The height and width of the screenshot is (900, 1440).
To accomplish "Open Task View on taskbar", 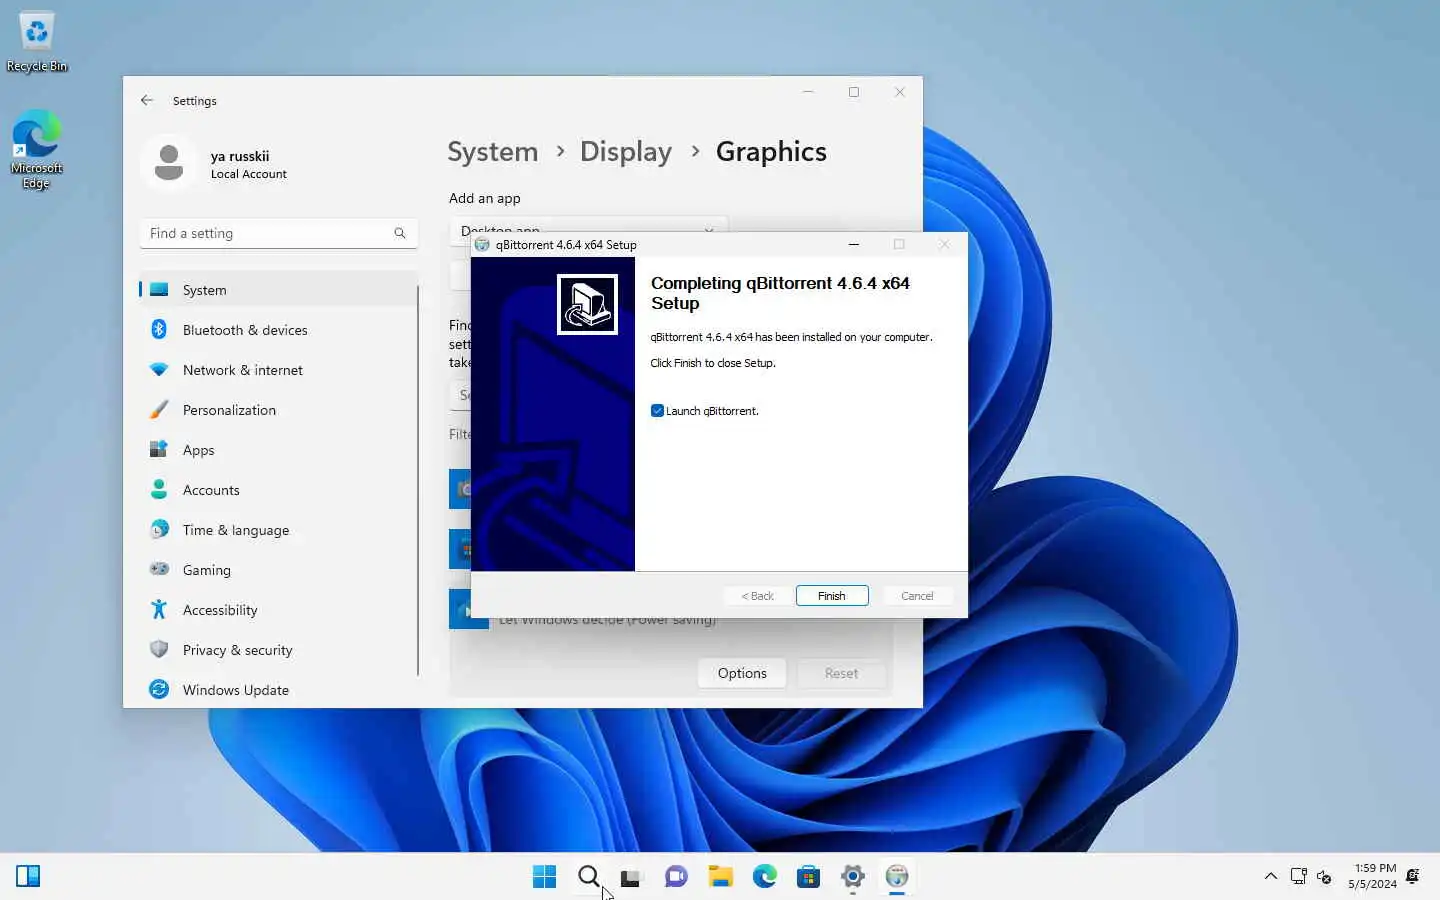I will [x=631, y=877].
